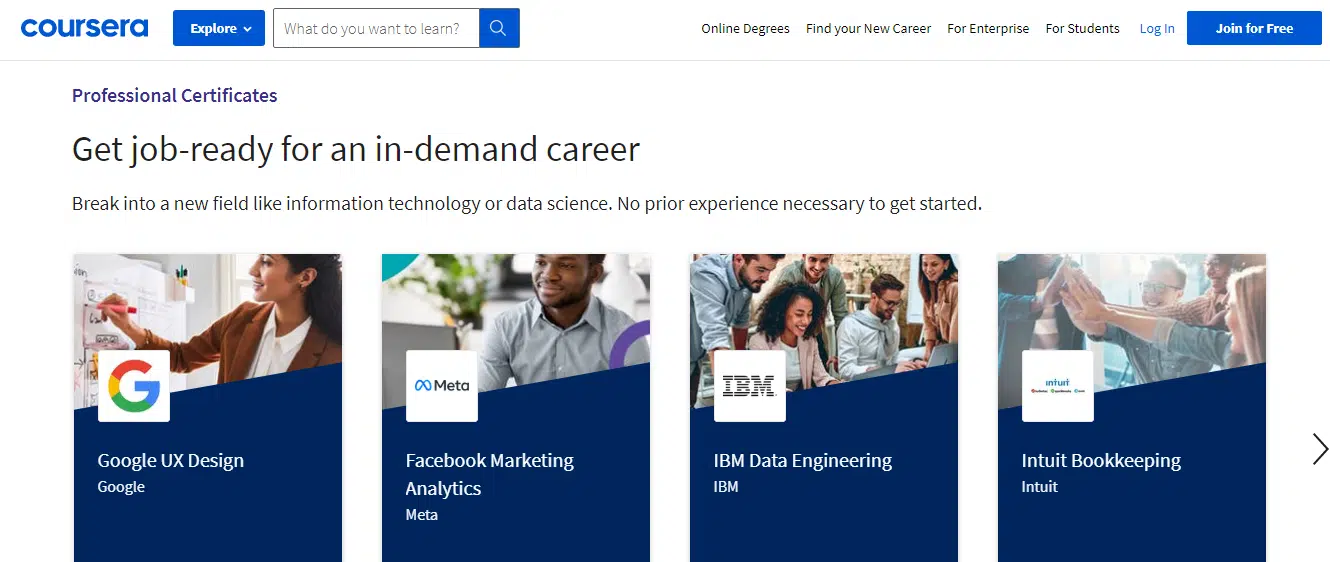Viewport: 1330px width, 562px height.
Task: Show next certificates with right arrow
Action: coord(1320,449)
